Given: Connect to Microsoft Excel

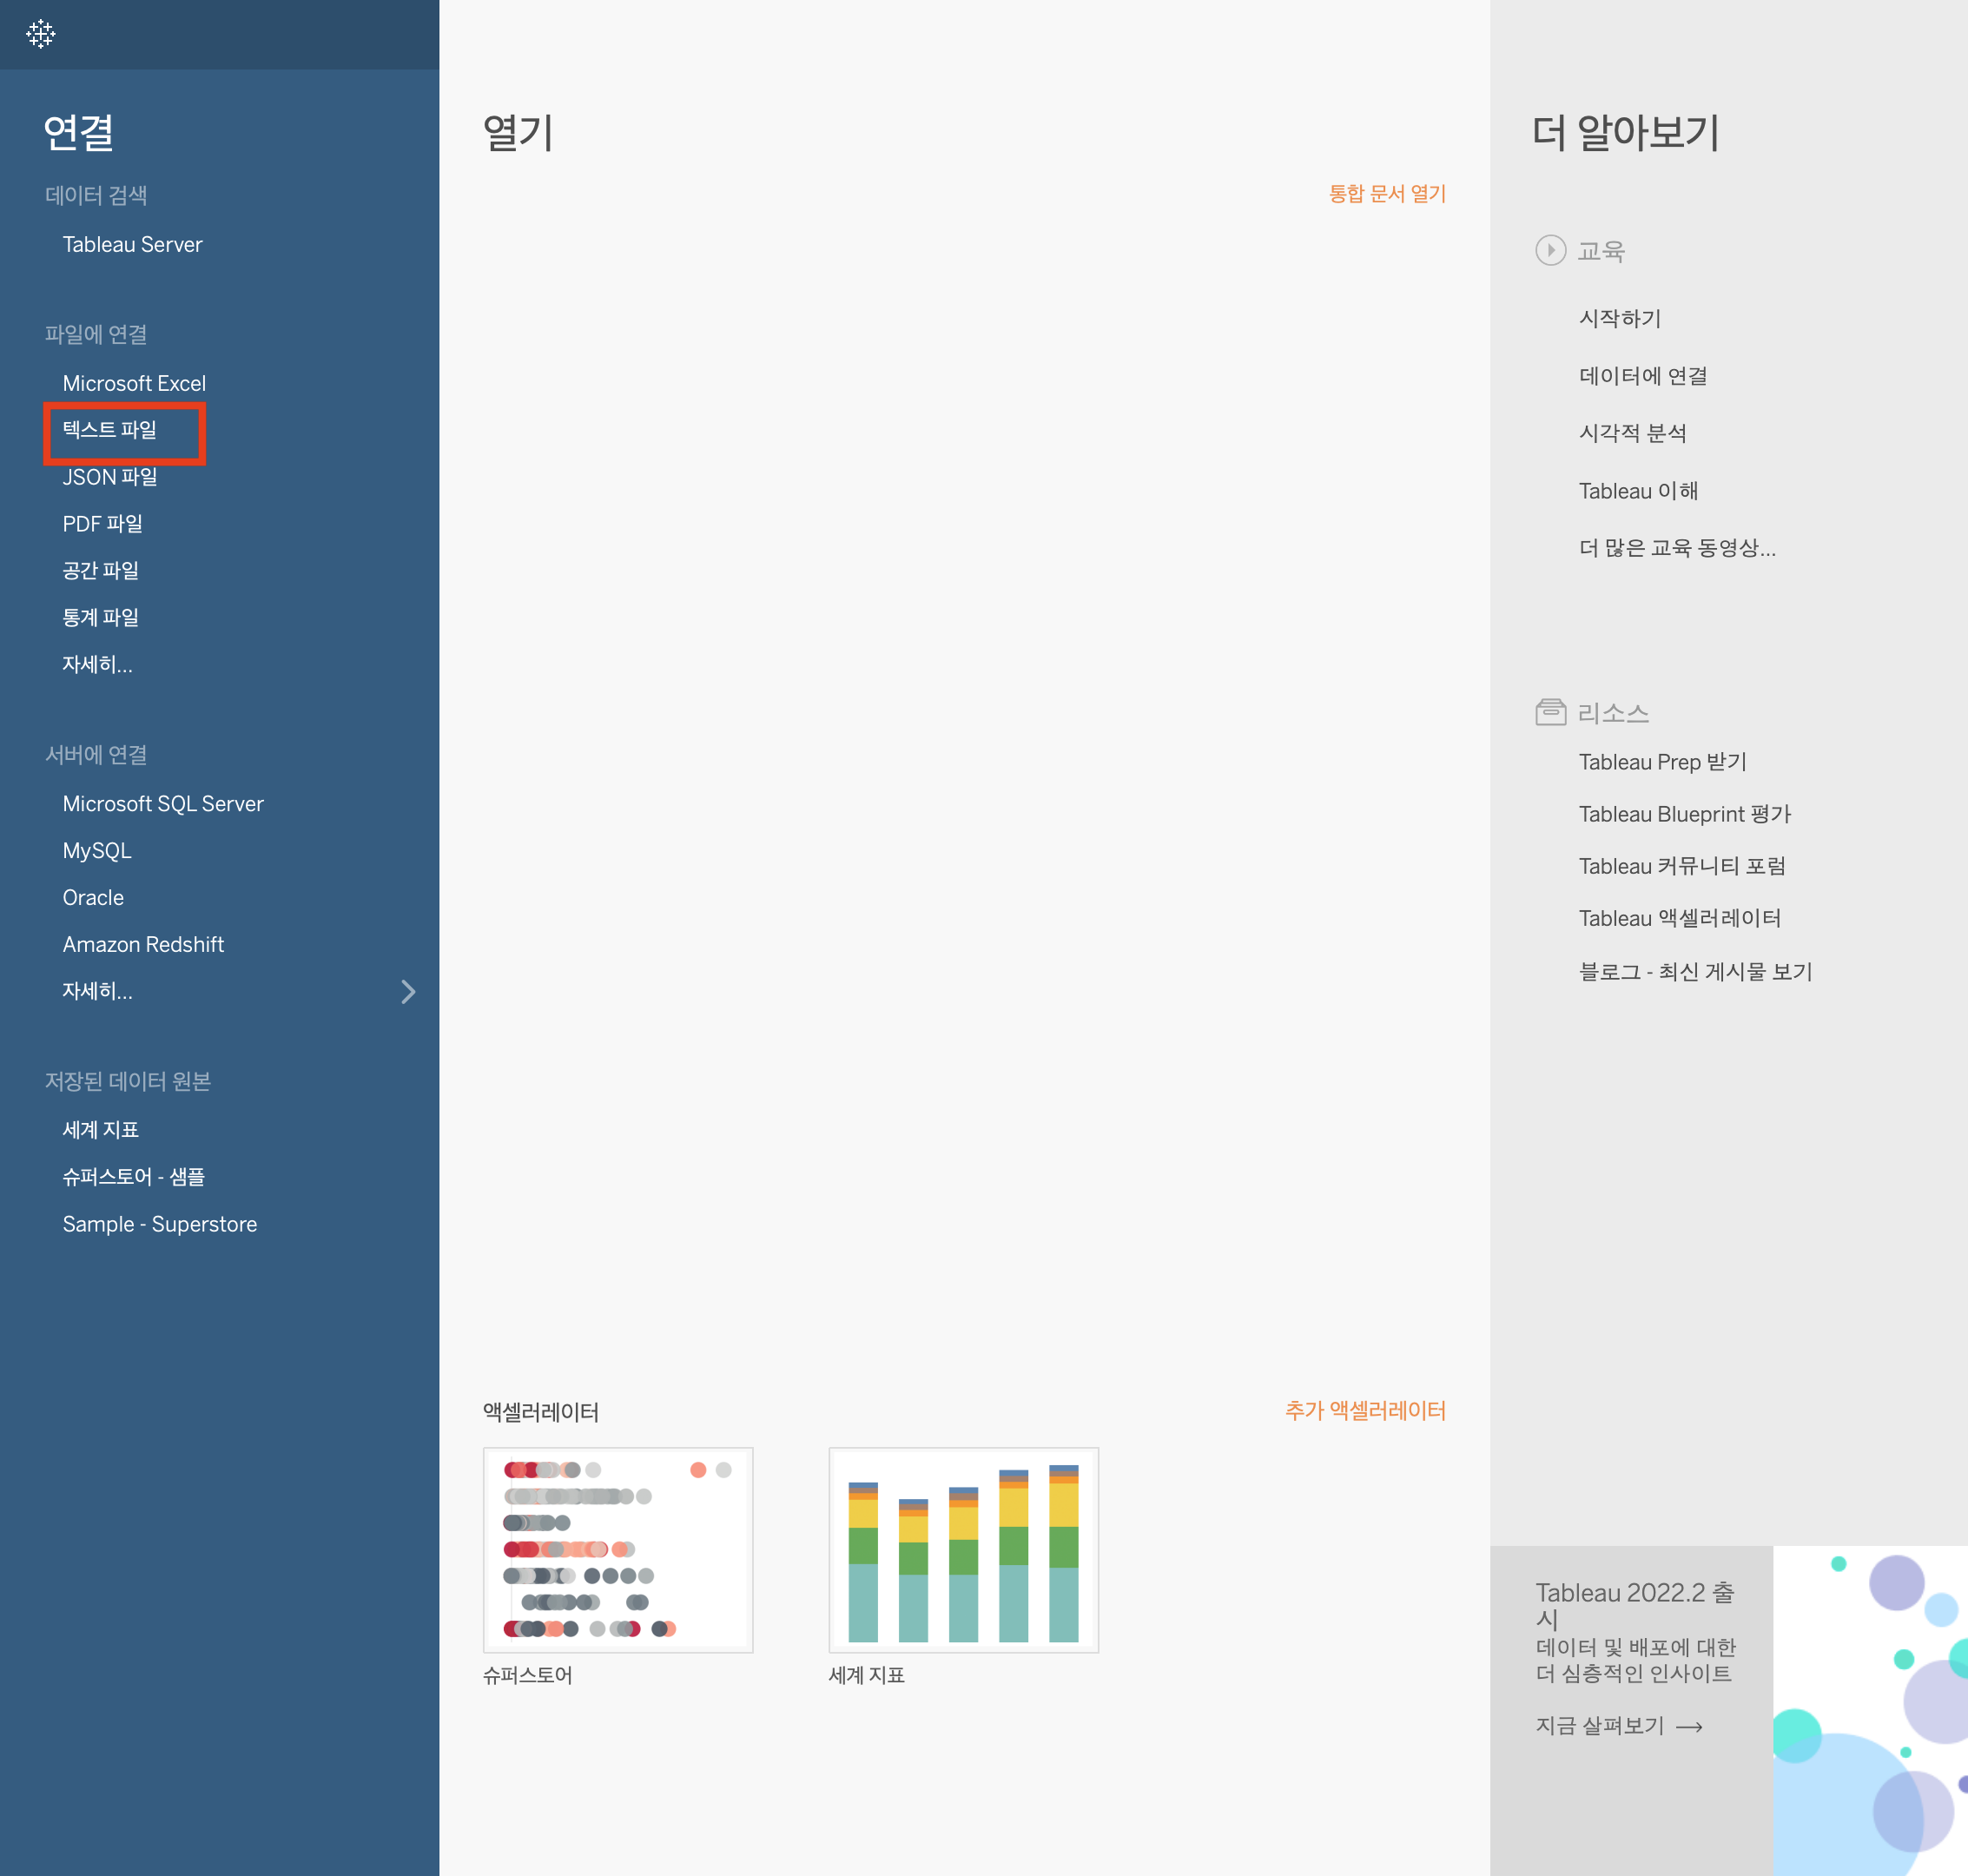Looking at the screenshot, I should pyautogui.click(x=134, y=383).
